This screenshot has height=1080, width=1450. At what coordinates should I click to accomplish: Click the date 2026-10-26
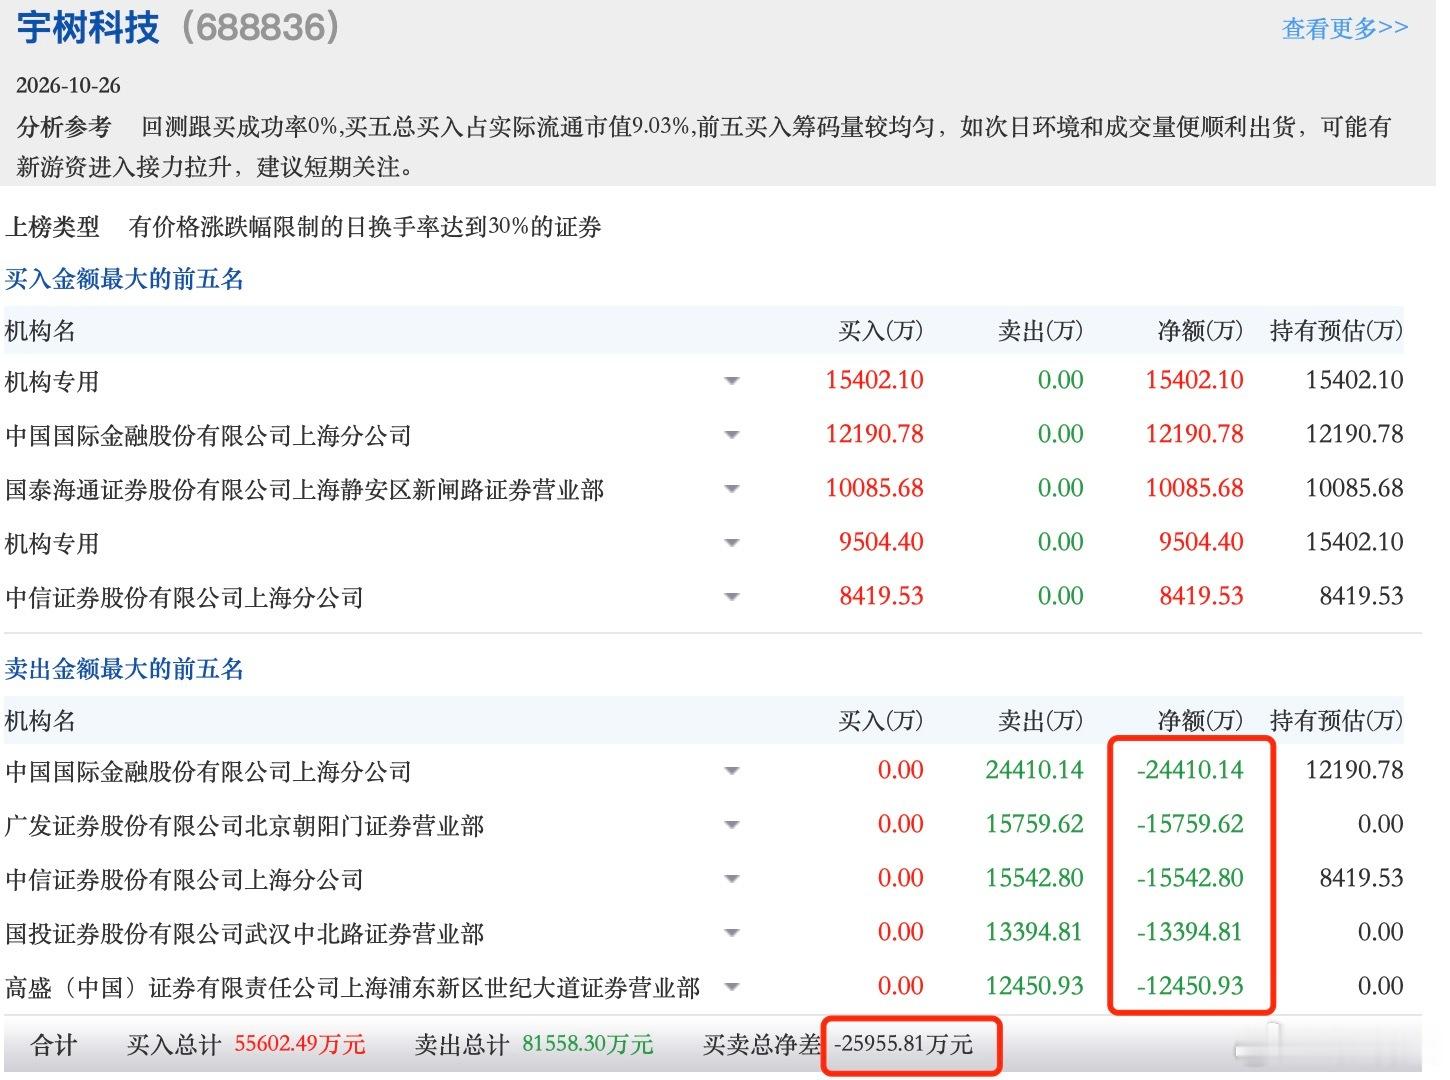coord(69,85)
